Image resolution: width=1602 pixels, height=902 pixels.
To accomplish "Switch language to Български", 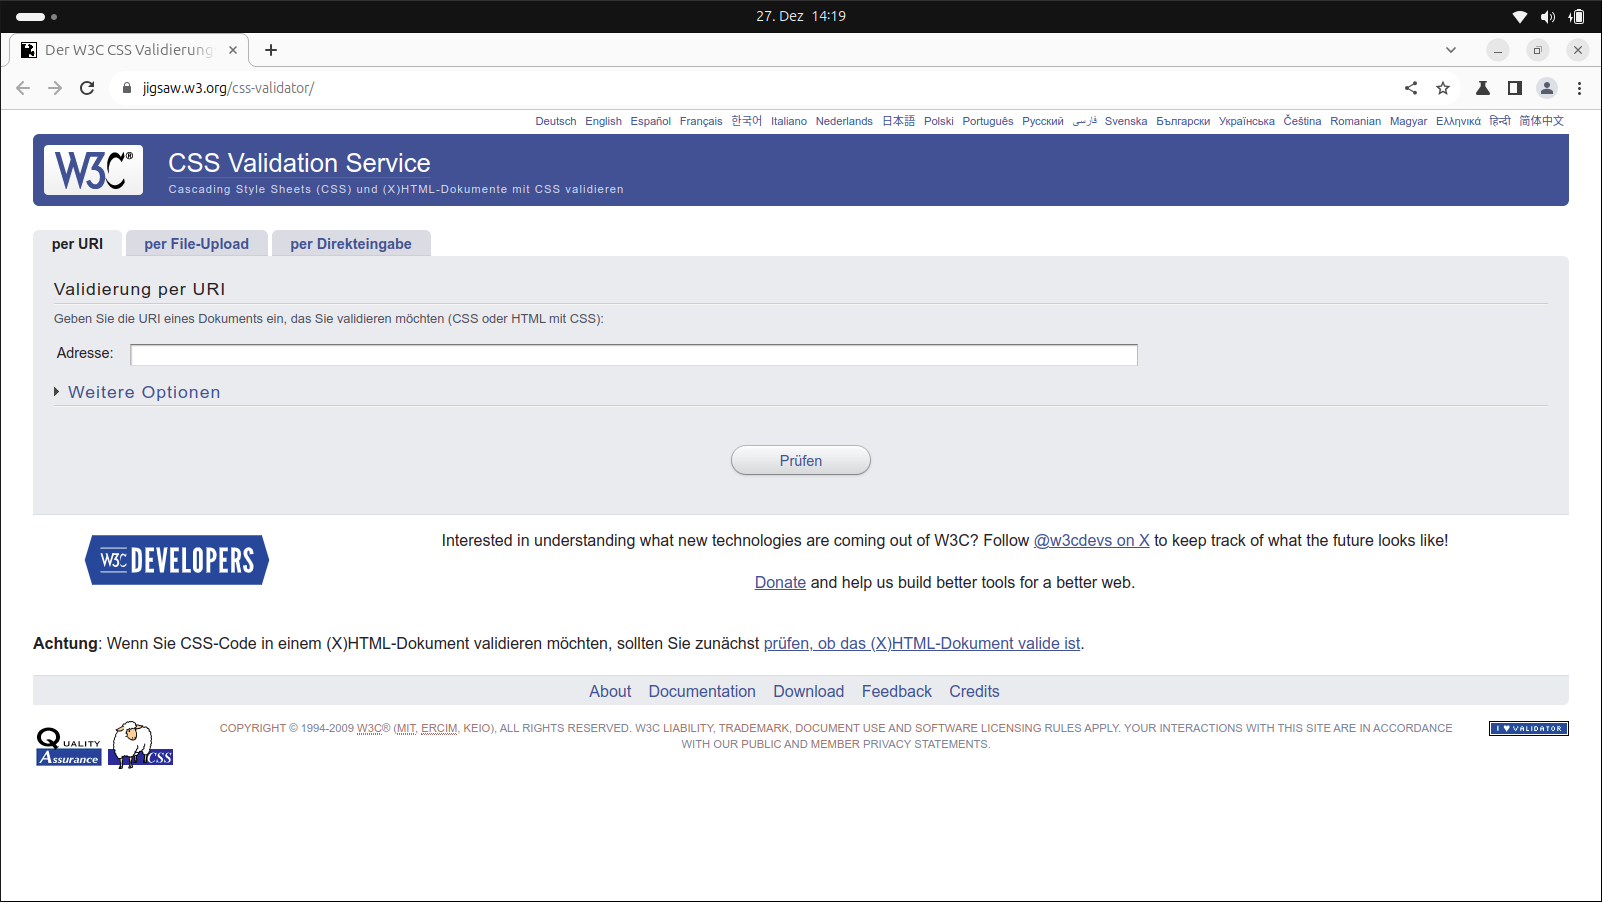I will [1183, 121].
